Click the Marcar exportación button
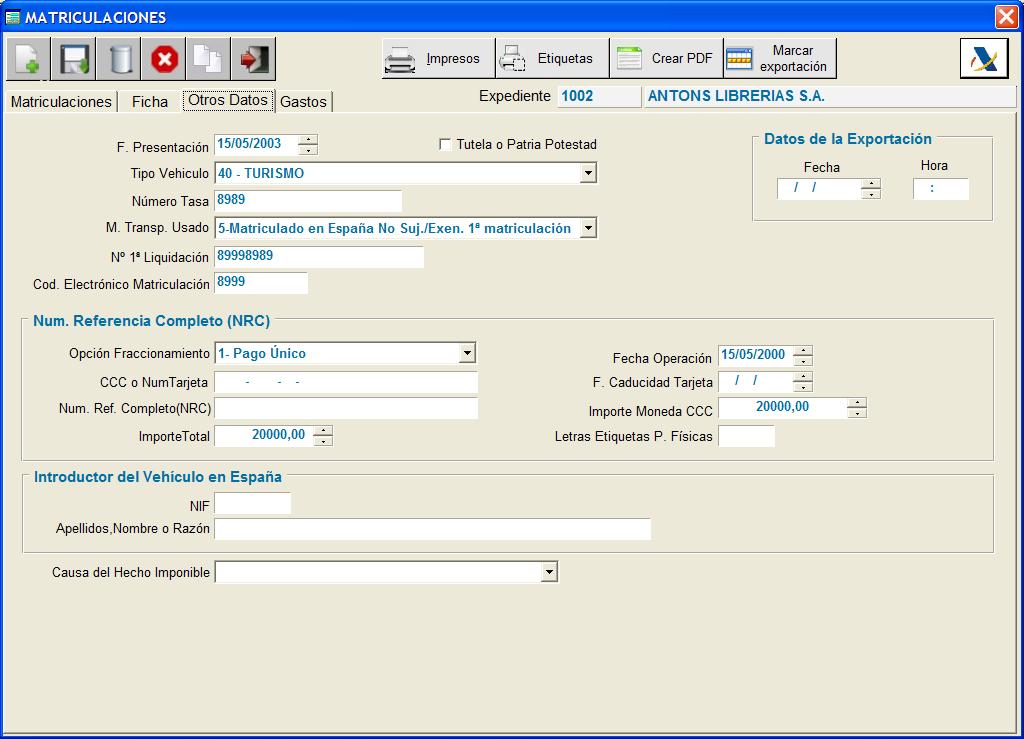1024x739 pixels. pos(780,59)
